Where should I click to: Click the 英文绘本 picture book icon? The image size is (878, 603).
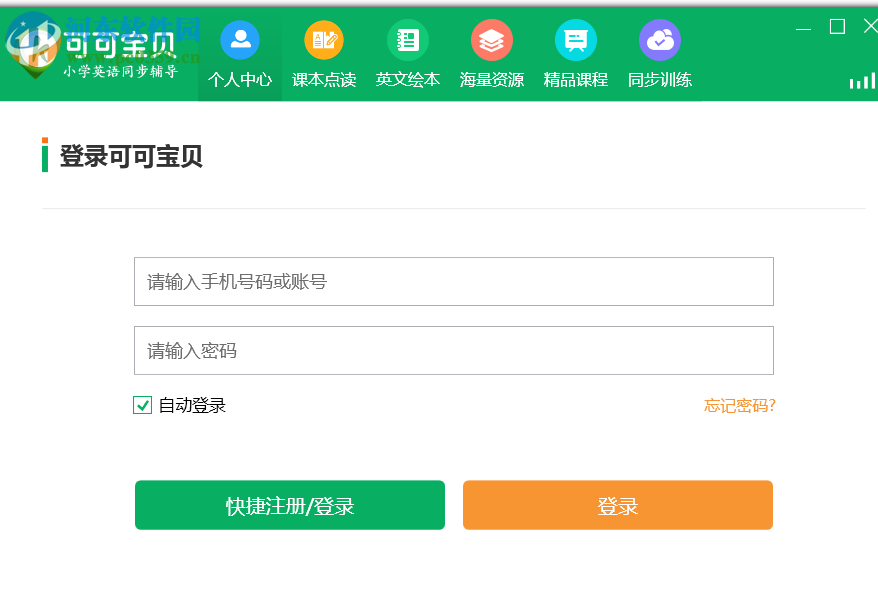coord(407,39)
